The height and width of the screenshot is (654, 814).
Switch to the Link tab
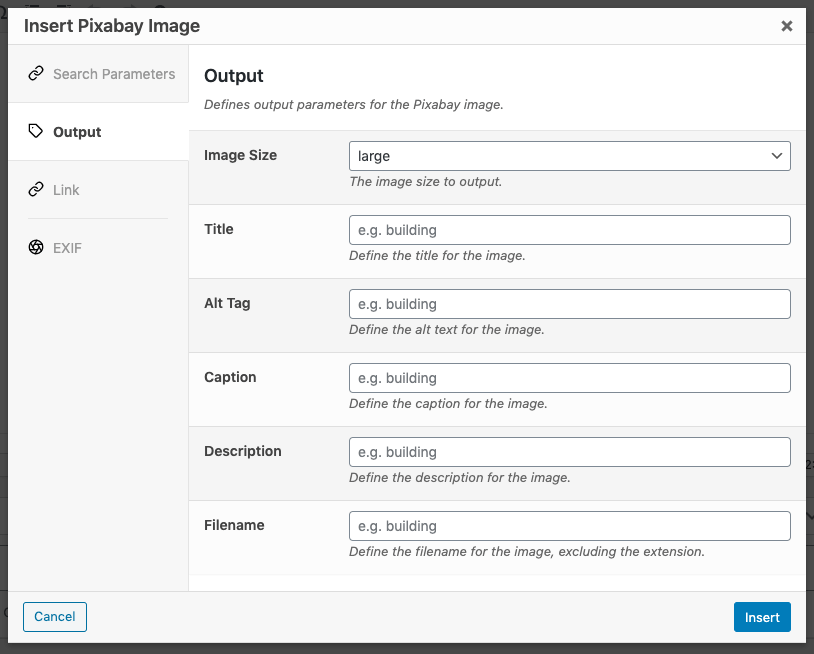[x=98, y=189]
